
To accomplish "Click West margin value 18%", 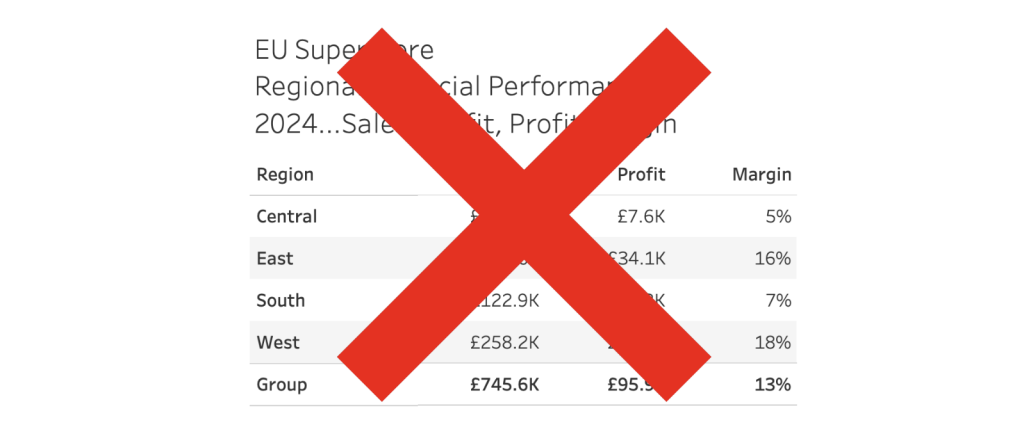I will (773, 342).
